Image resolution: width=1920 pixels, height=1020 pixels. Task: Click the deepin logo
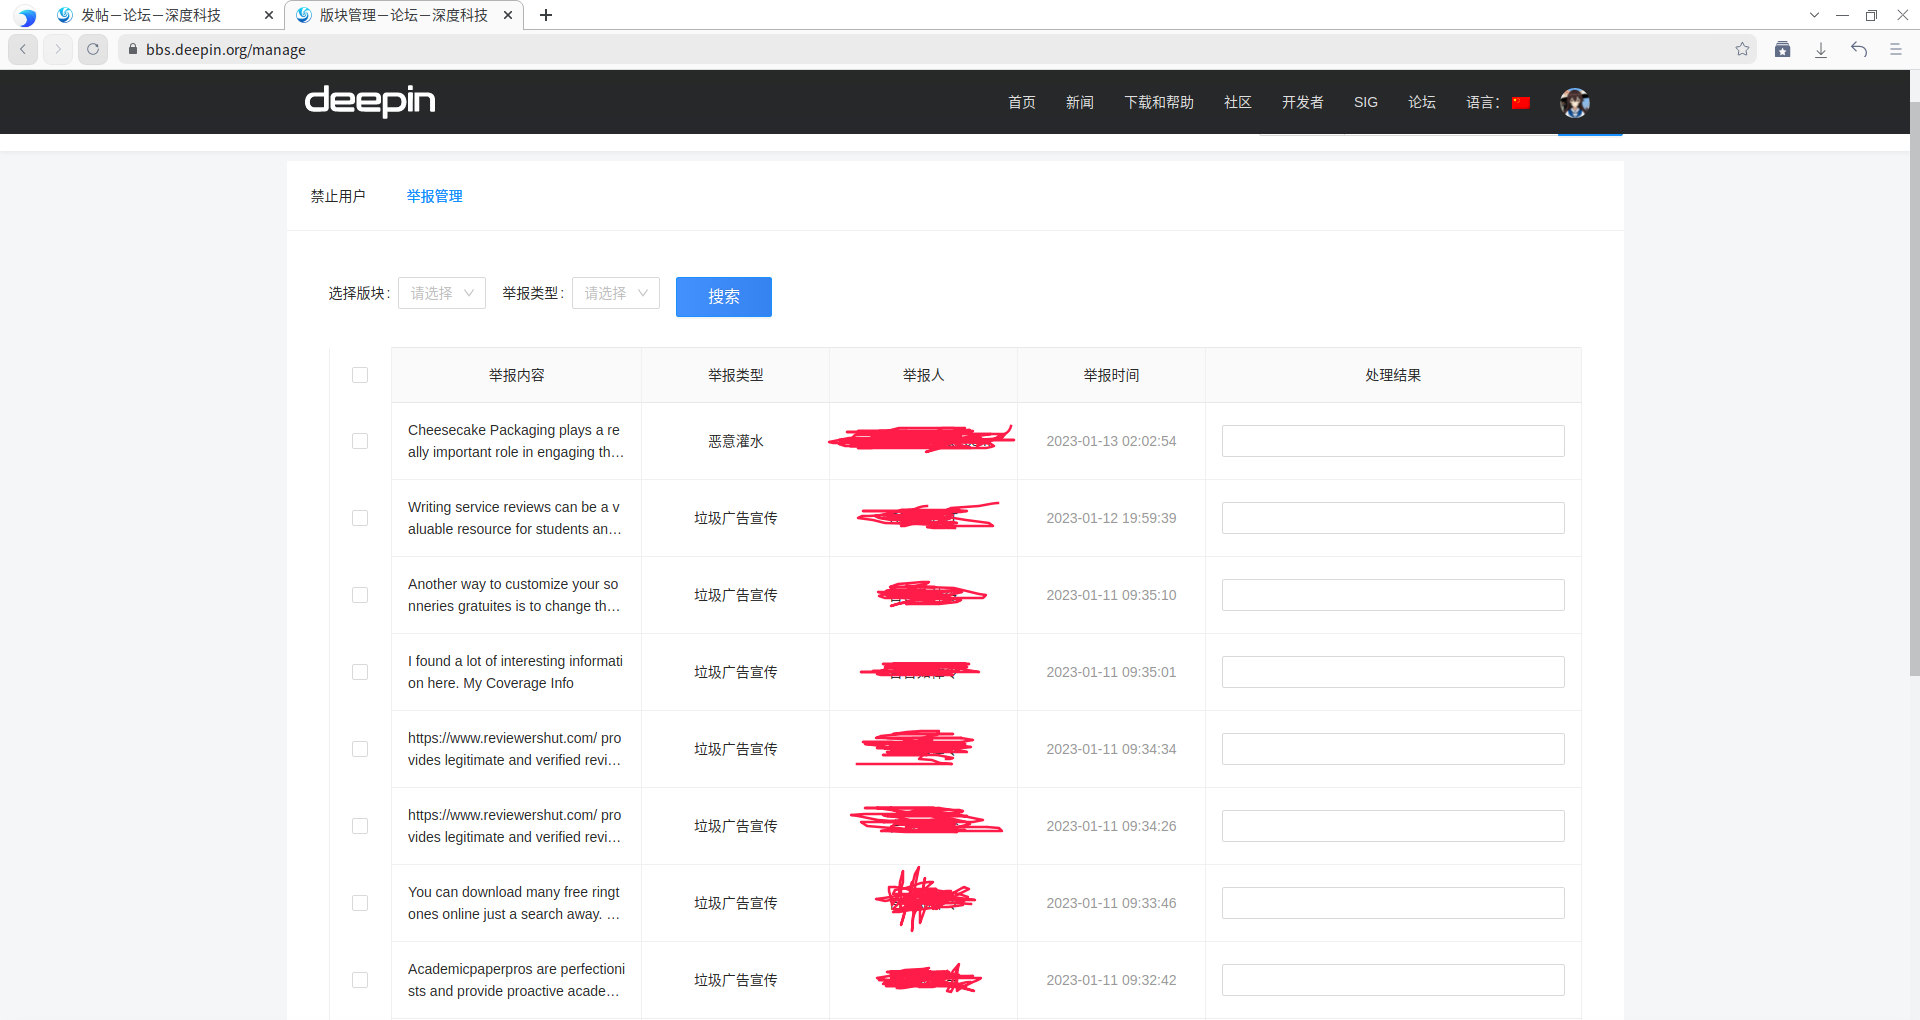(369, 101)
